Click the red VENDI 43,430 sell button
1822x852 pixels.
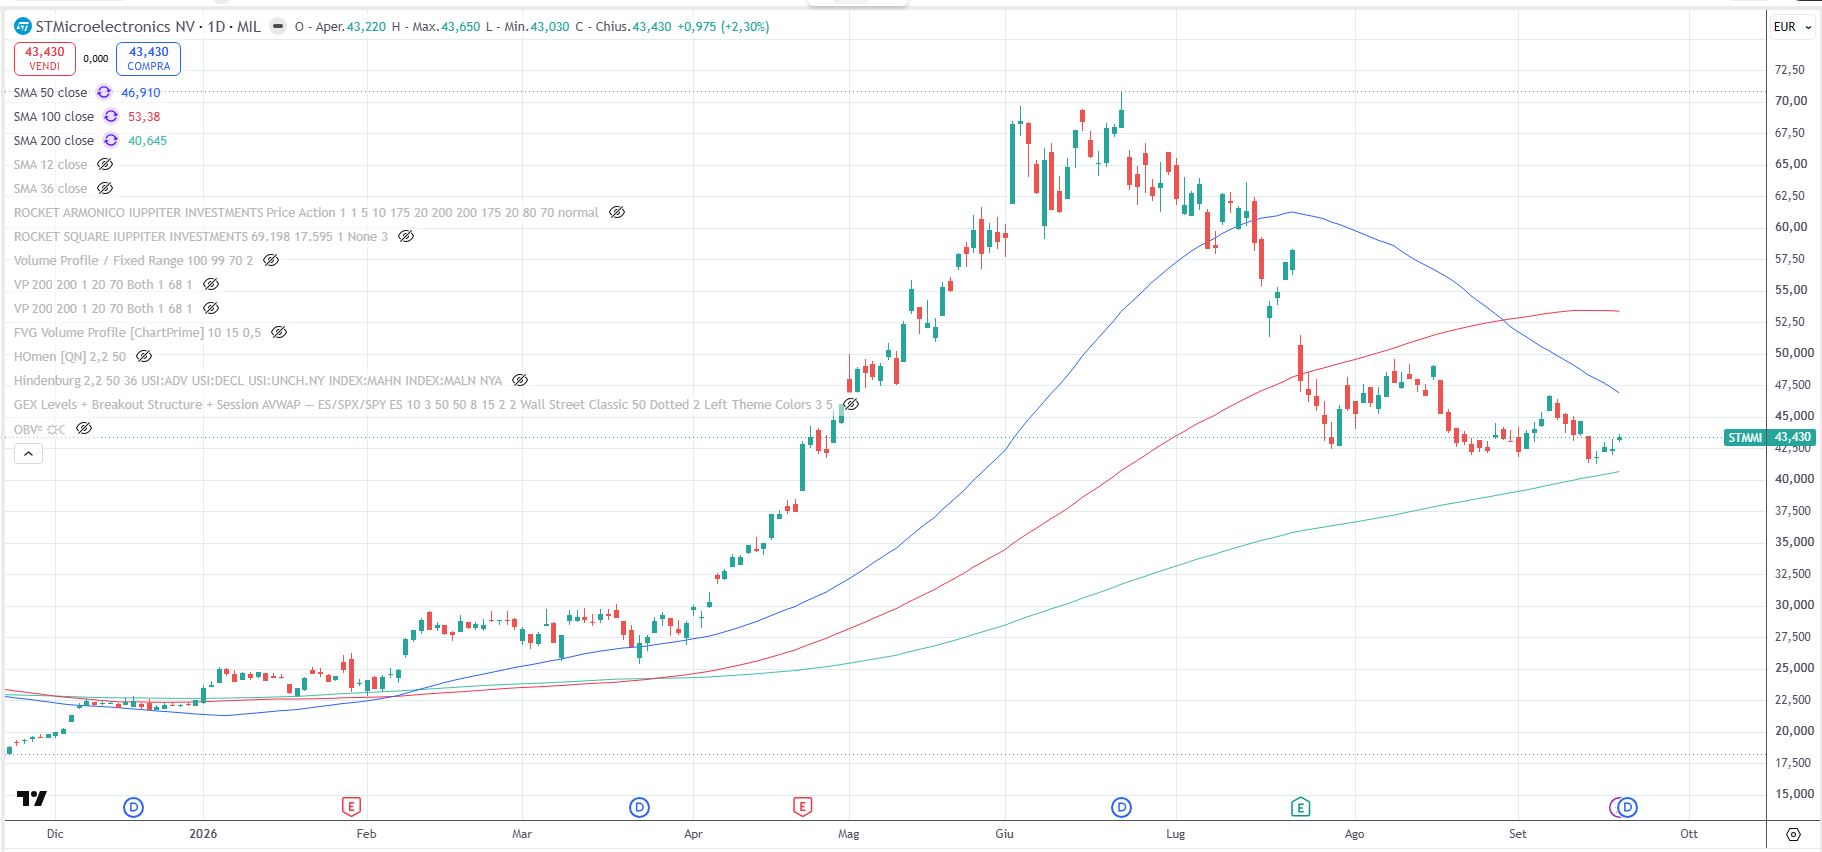tap(45, 59)
